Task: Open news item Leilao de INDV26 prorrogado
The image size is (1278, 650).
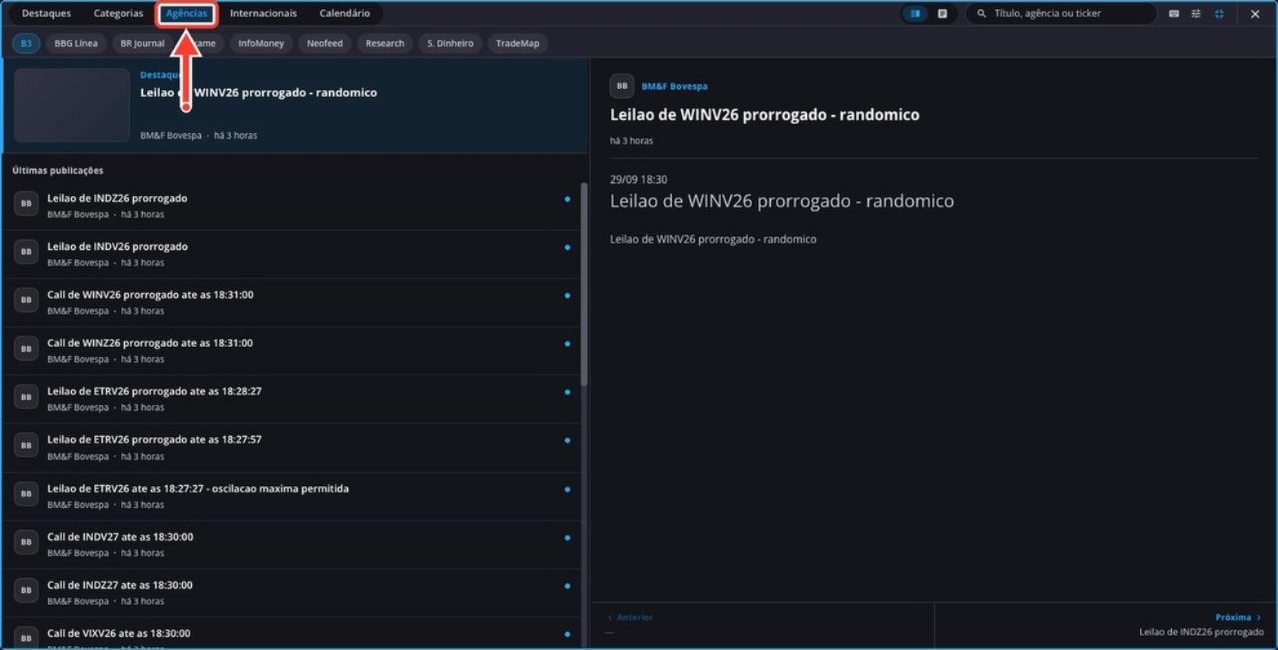Action: click(291, 253)
